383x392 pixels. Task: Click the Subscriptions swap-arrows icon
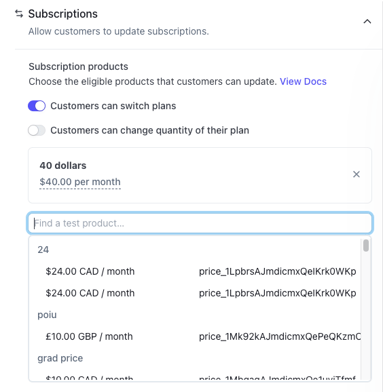[19, 14]
